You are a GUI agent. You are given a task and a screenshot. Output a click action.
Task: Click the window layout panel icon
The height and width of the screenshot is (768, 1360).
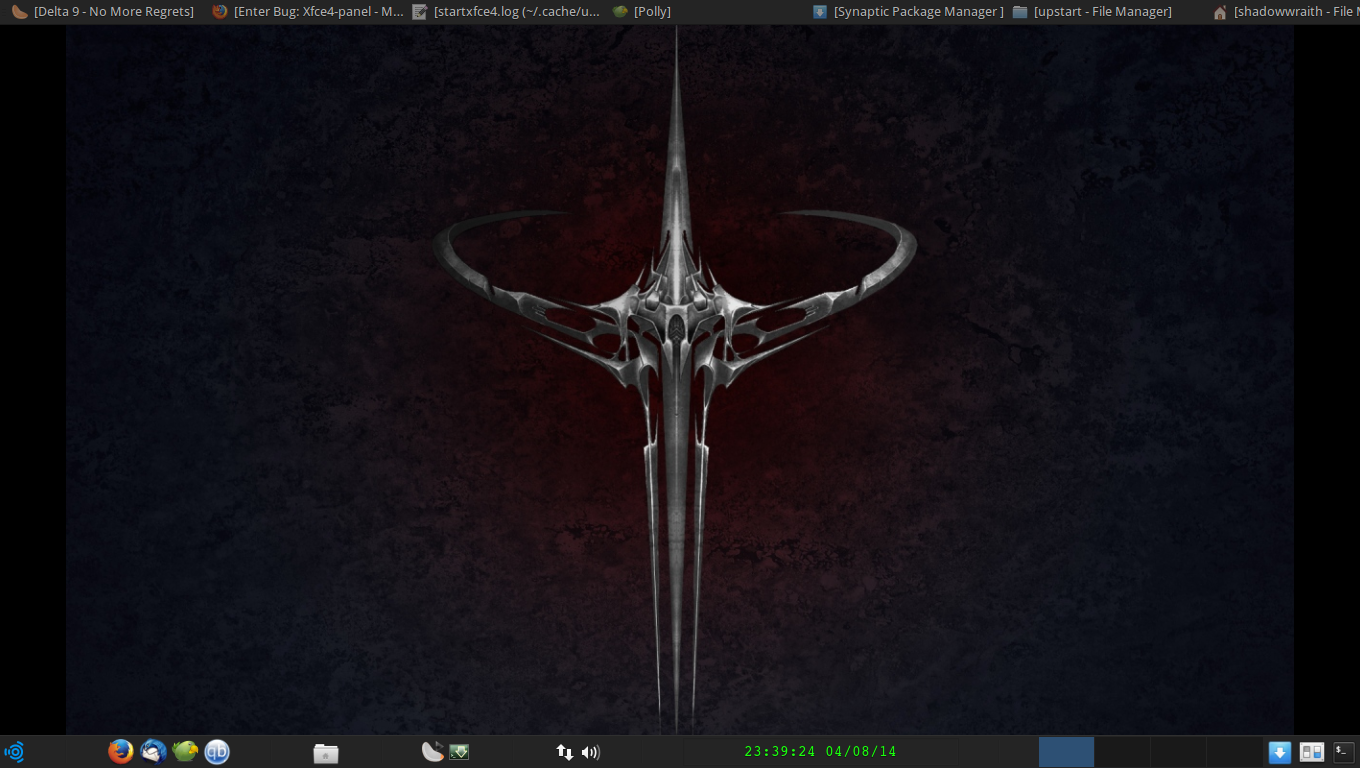click(1311, 752)
